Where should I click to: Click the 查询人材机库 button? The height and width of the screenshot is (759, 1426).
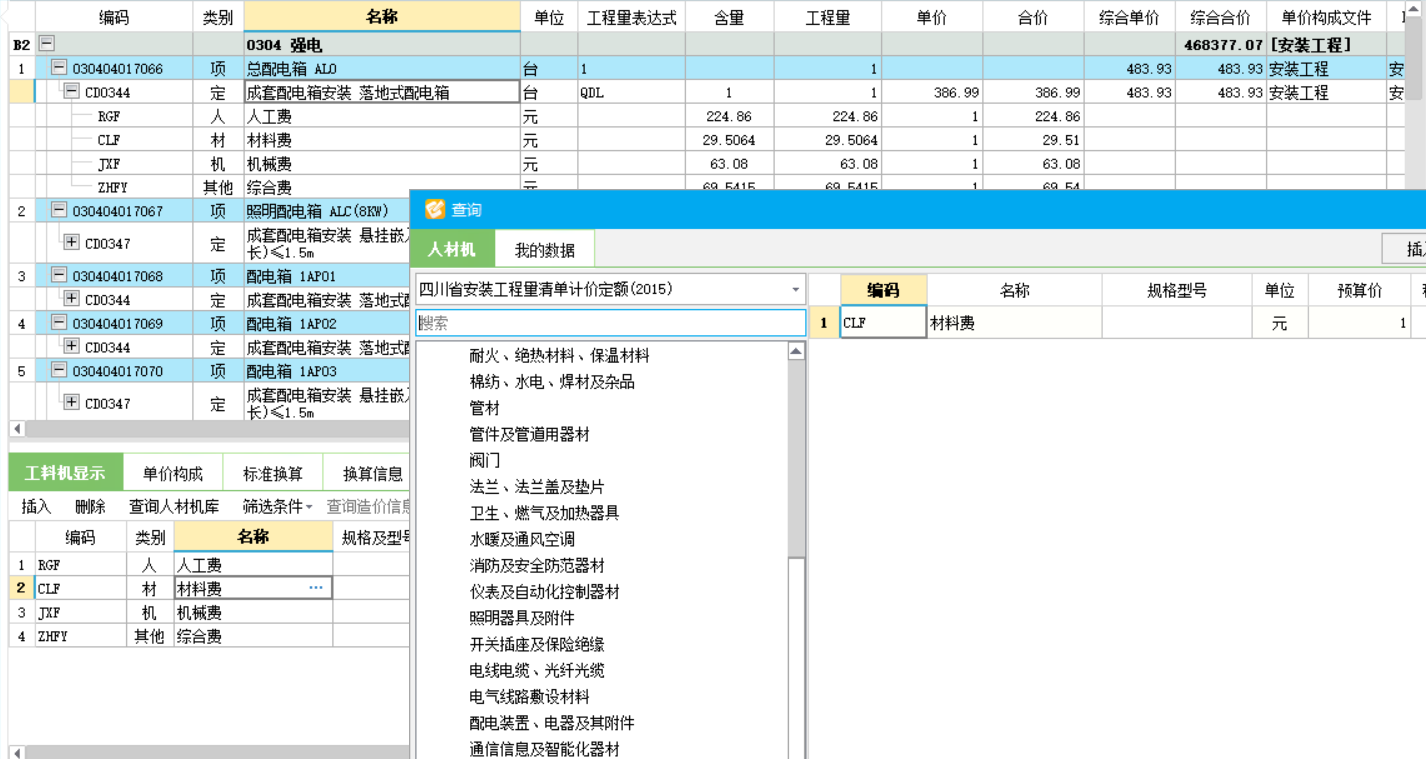tap(174, 507)
